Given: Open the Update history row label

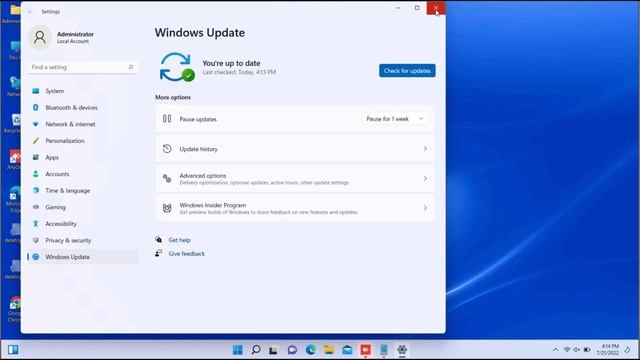Looking at the screenshot, I should pos(198,149).
